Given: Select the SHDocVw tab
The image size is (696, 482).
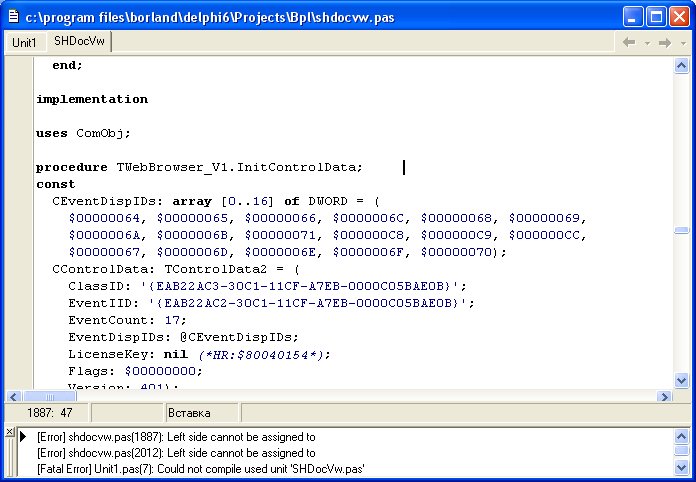Looking at the screenshot, I should [82, 42].
